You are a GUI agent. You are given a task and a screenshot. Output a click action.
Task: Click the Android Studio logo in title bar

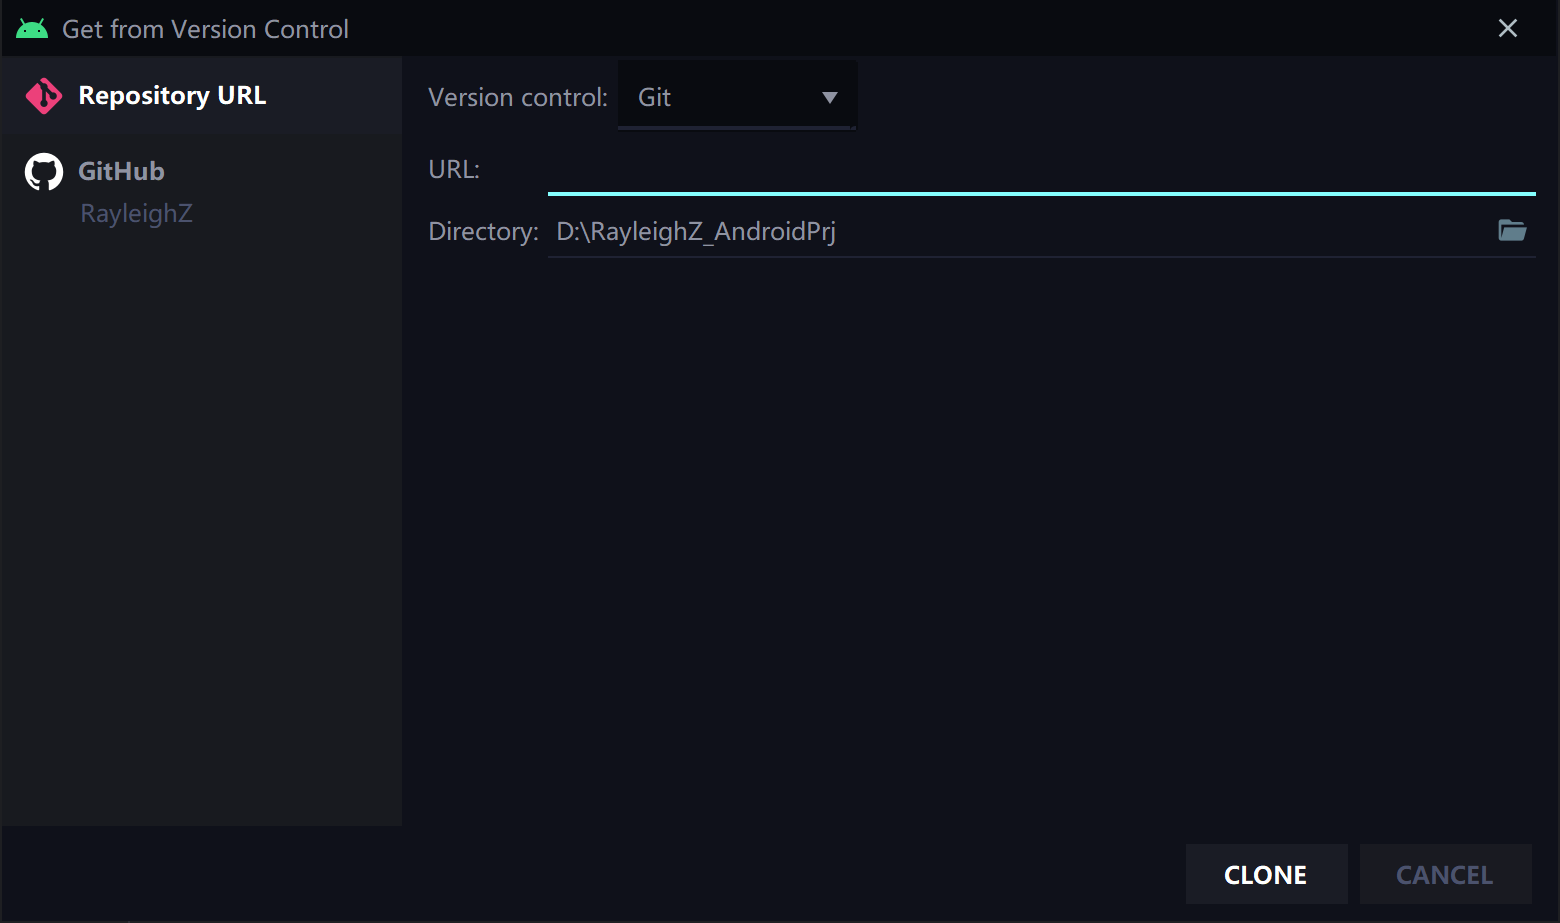click(x=32, y=29)
